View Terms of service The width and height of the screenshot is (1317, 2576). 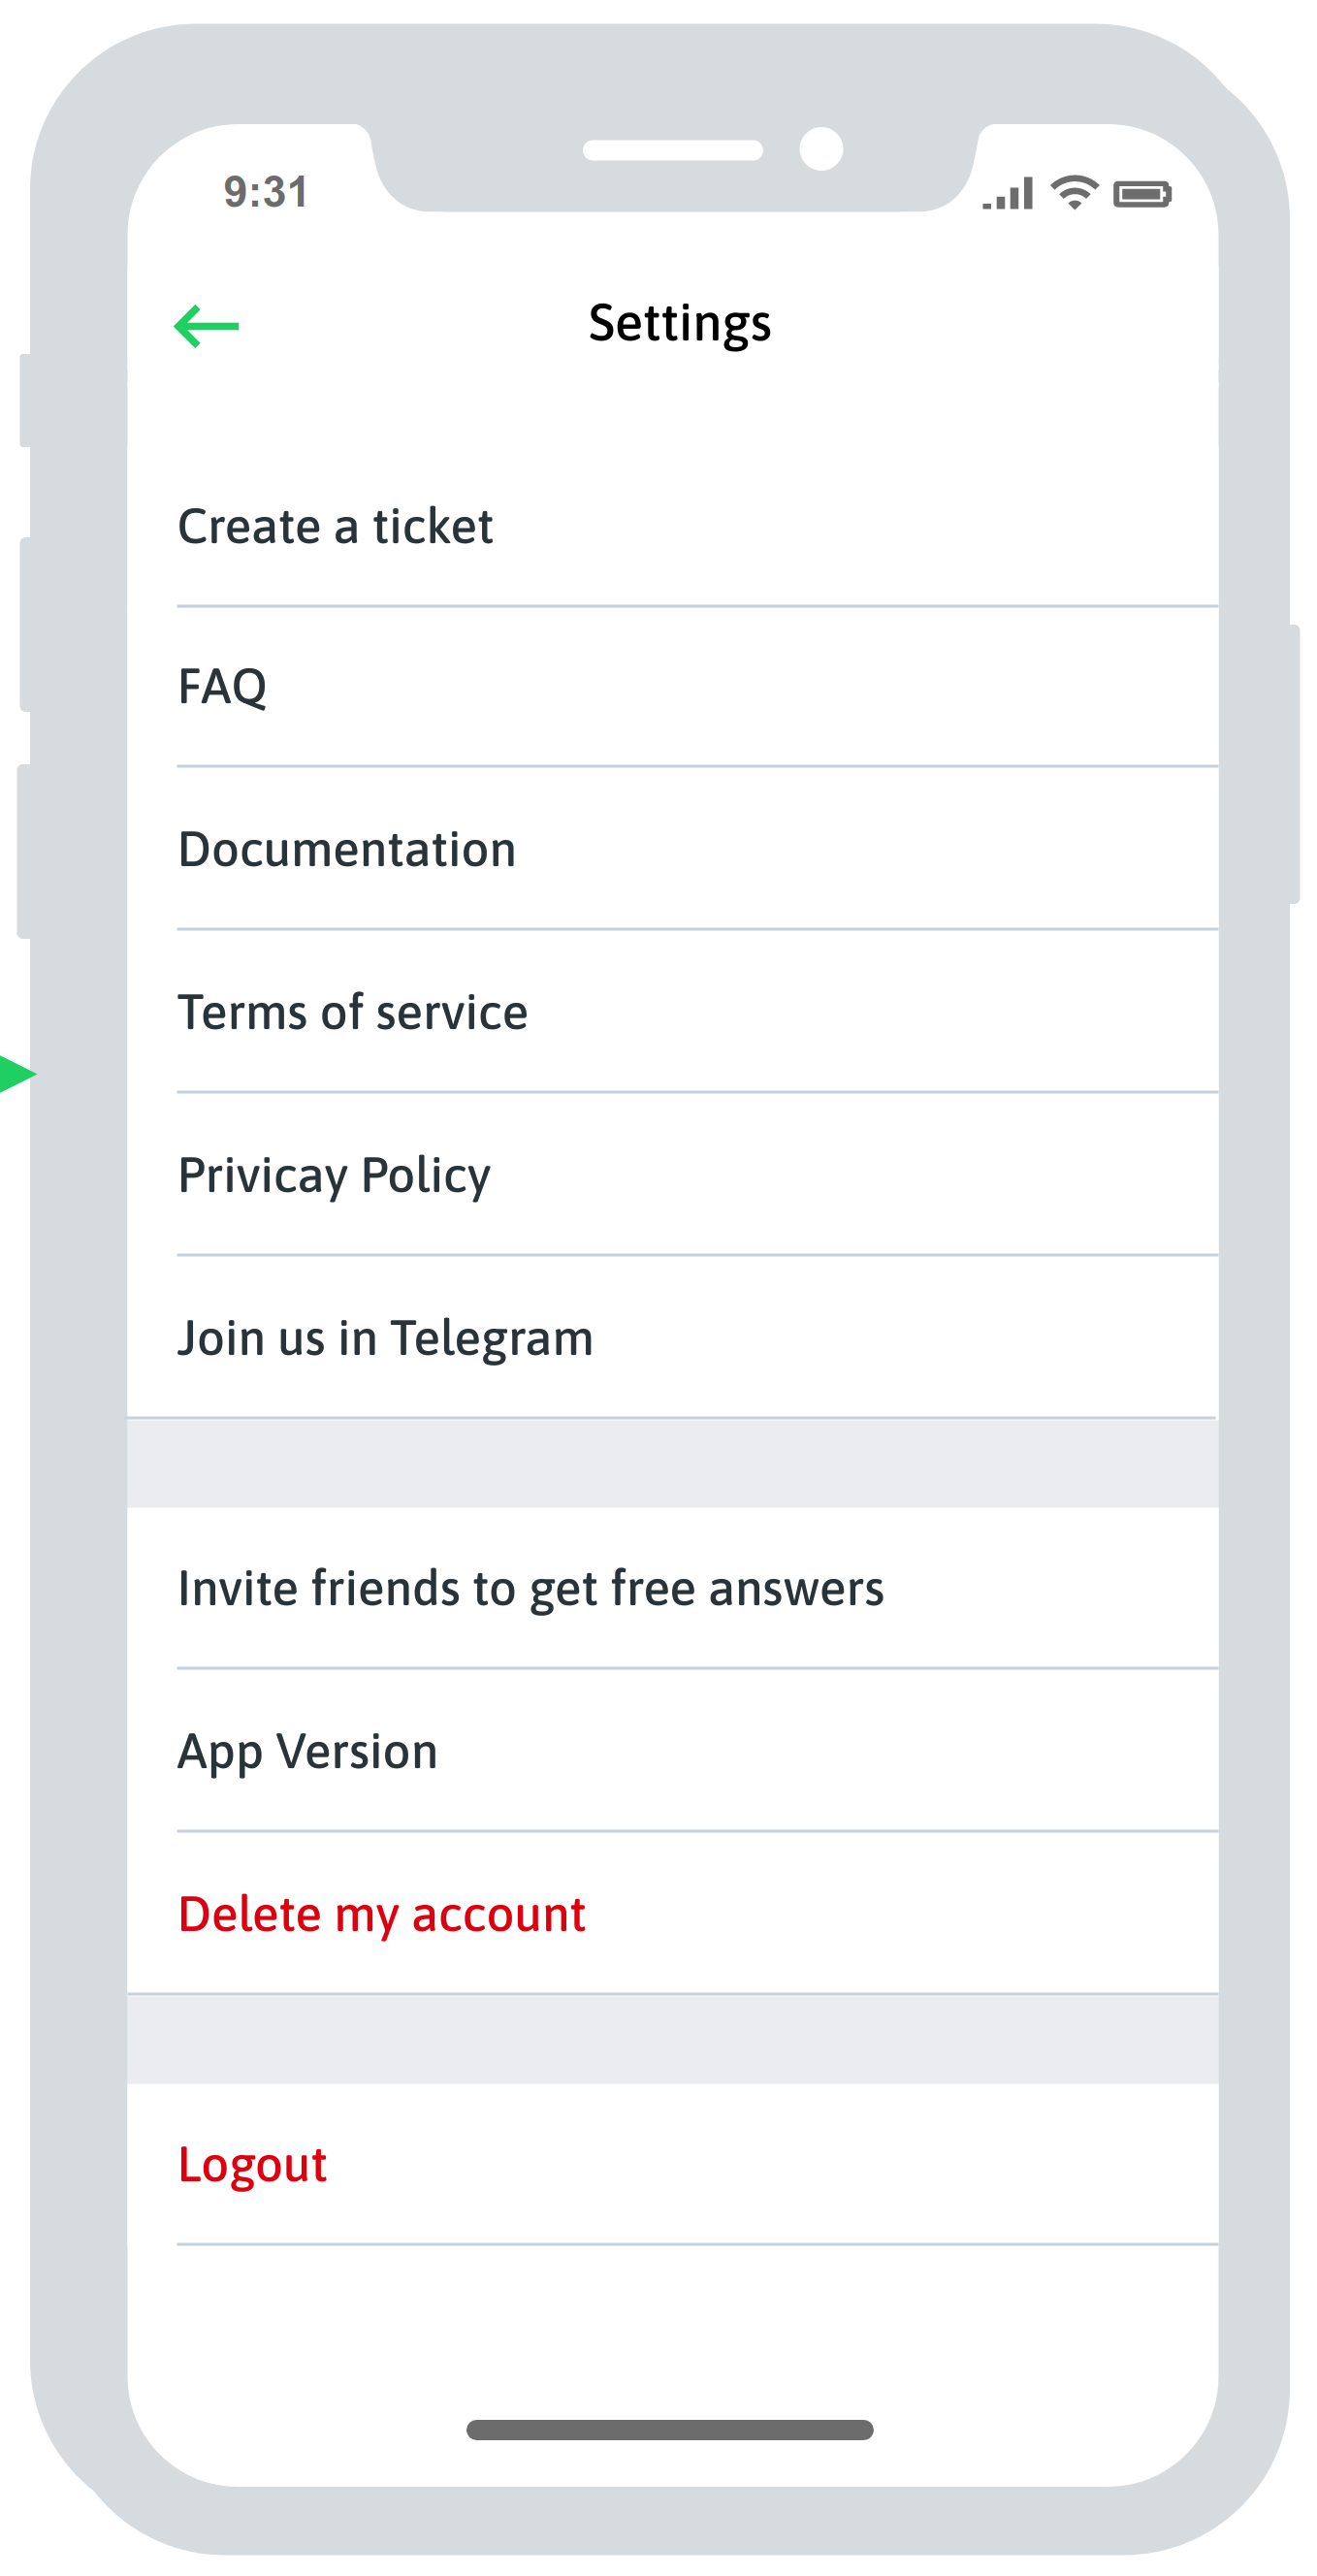353,1013
